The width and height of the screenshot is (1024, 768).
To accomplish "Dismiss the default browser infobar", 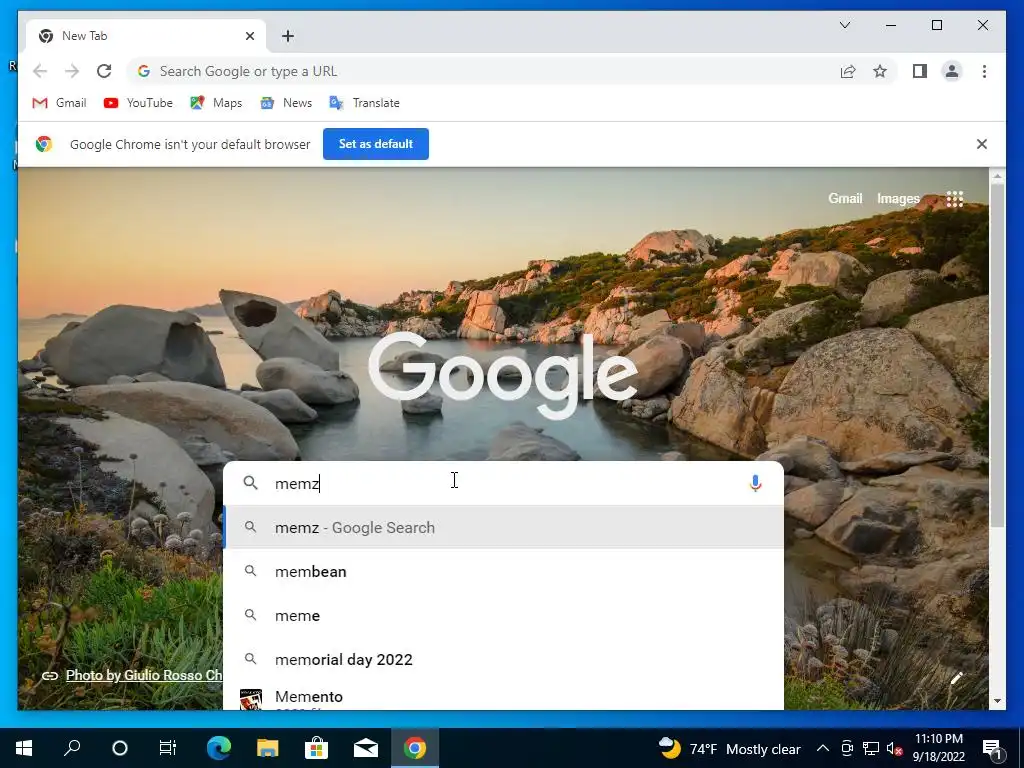I will (x=982, y=144).
